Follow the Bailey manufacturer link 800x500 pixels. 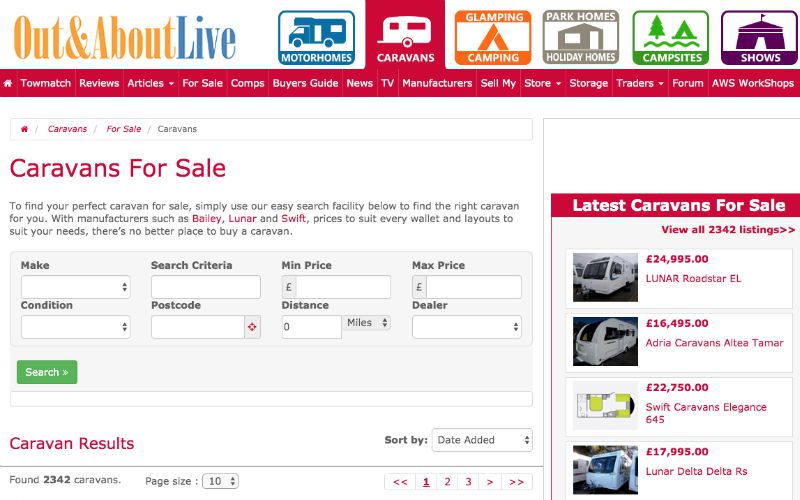pyautogui.click(x=207, y=219)
